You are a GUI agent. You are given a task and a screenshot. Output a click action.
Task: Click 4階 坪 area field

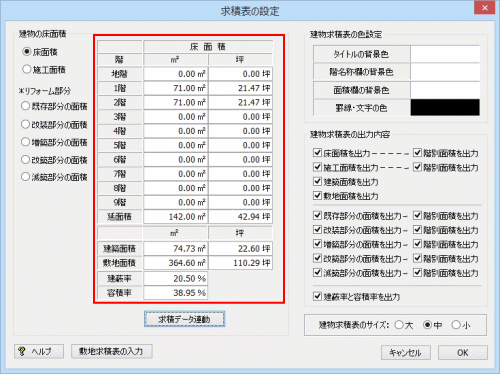click(240, 131)
